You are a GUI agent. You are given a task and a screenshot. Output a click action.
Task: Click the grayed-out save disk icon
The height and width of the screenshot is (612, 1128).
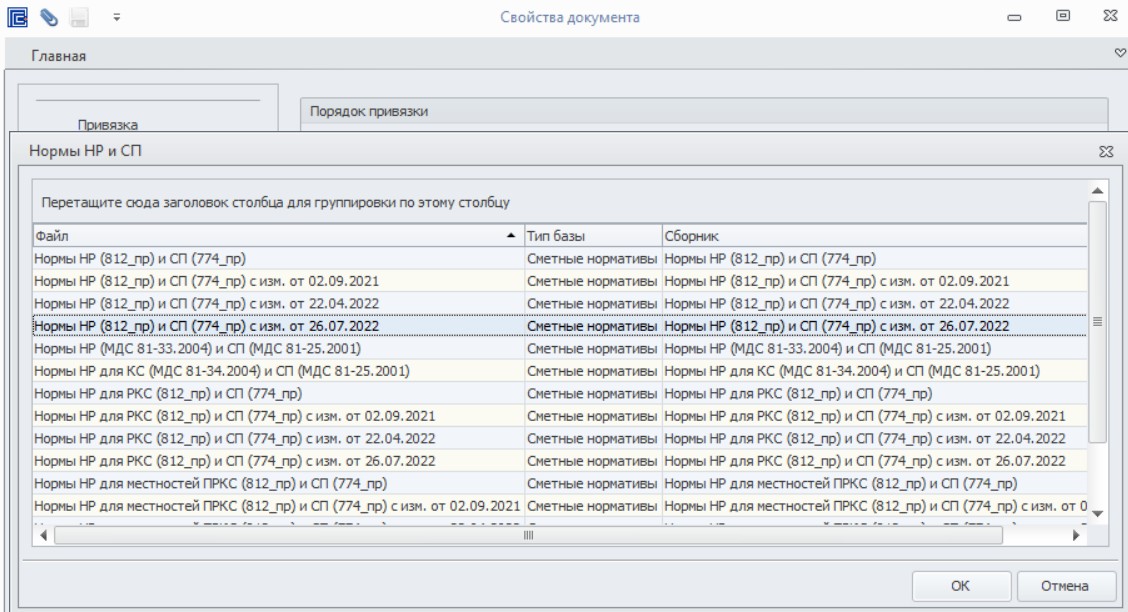coord(79,17)
